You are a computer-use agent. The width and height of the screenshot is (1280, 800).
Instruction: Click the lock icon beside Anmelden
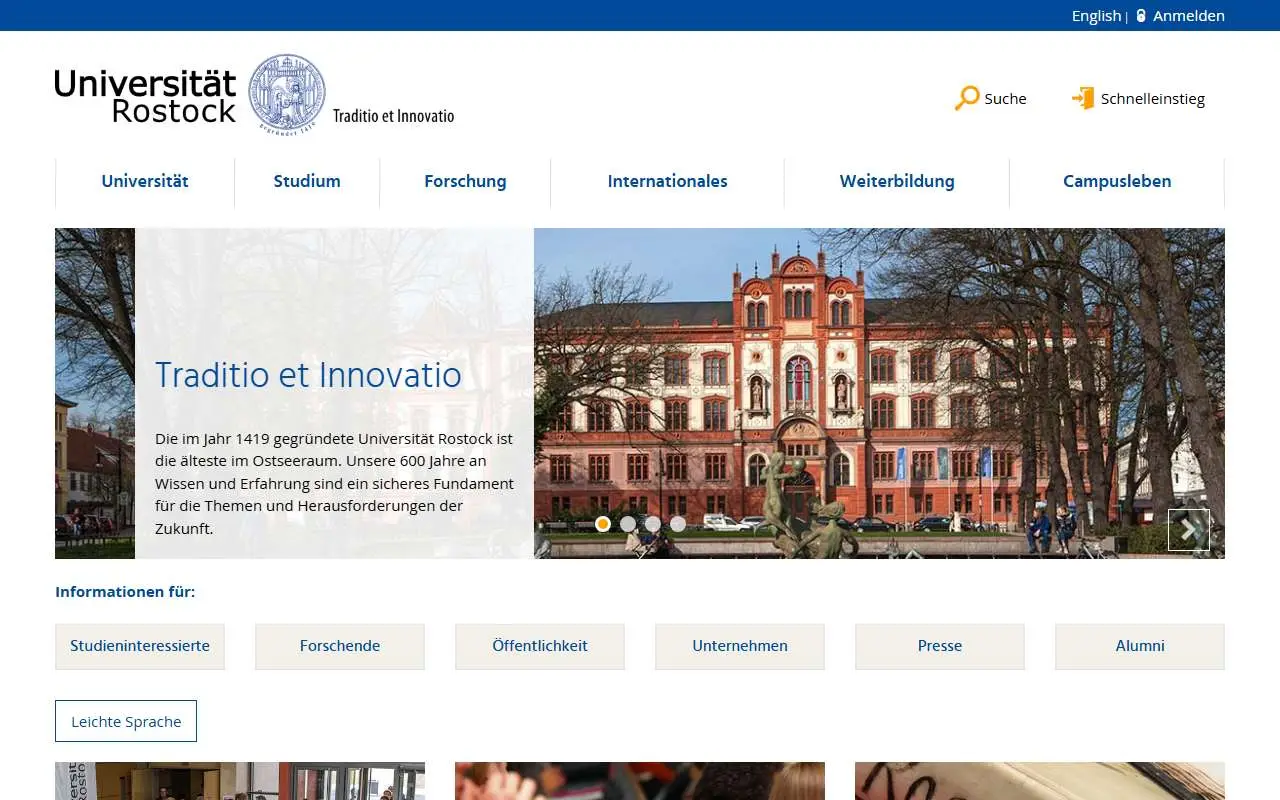coord(1141,16)
